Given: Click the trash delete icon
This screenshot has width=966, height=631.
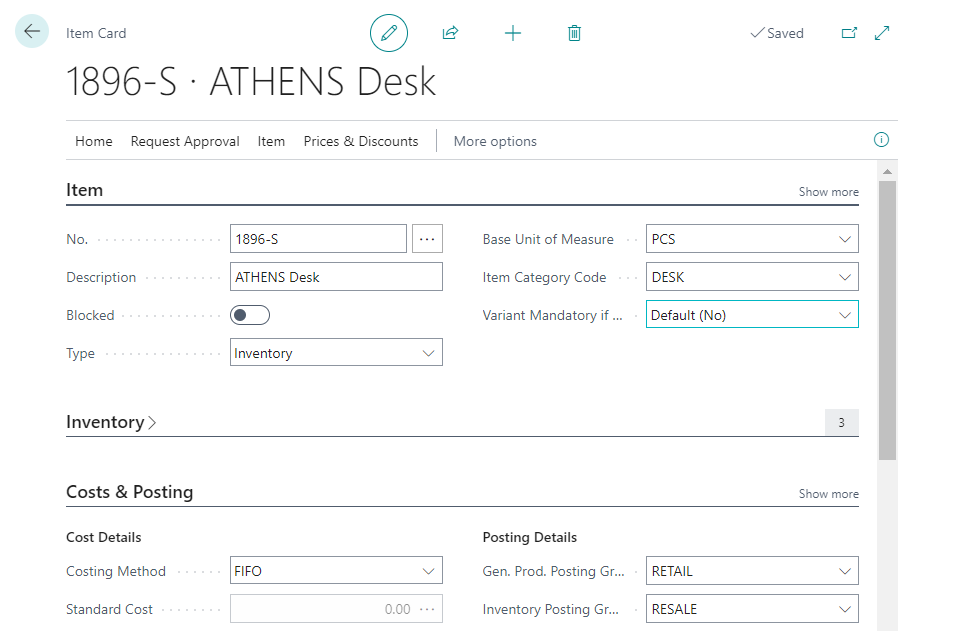Looking at the screenshot, I should [574, 33].
